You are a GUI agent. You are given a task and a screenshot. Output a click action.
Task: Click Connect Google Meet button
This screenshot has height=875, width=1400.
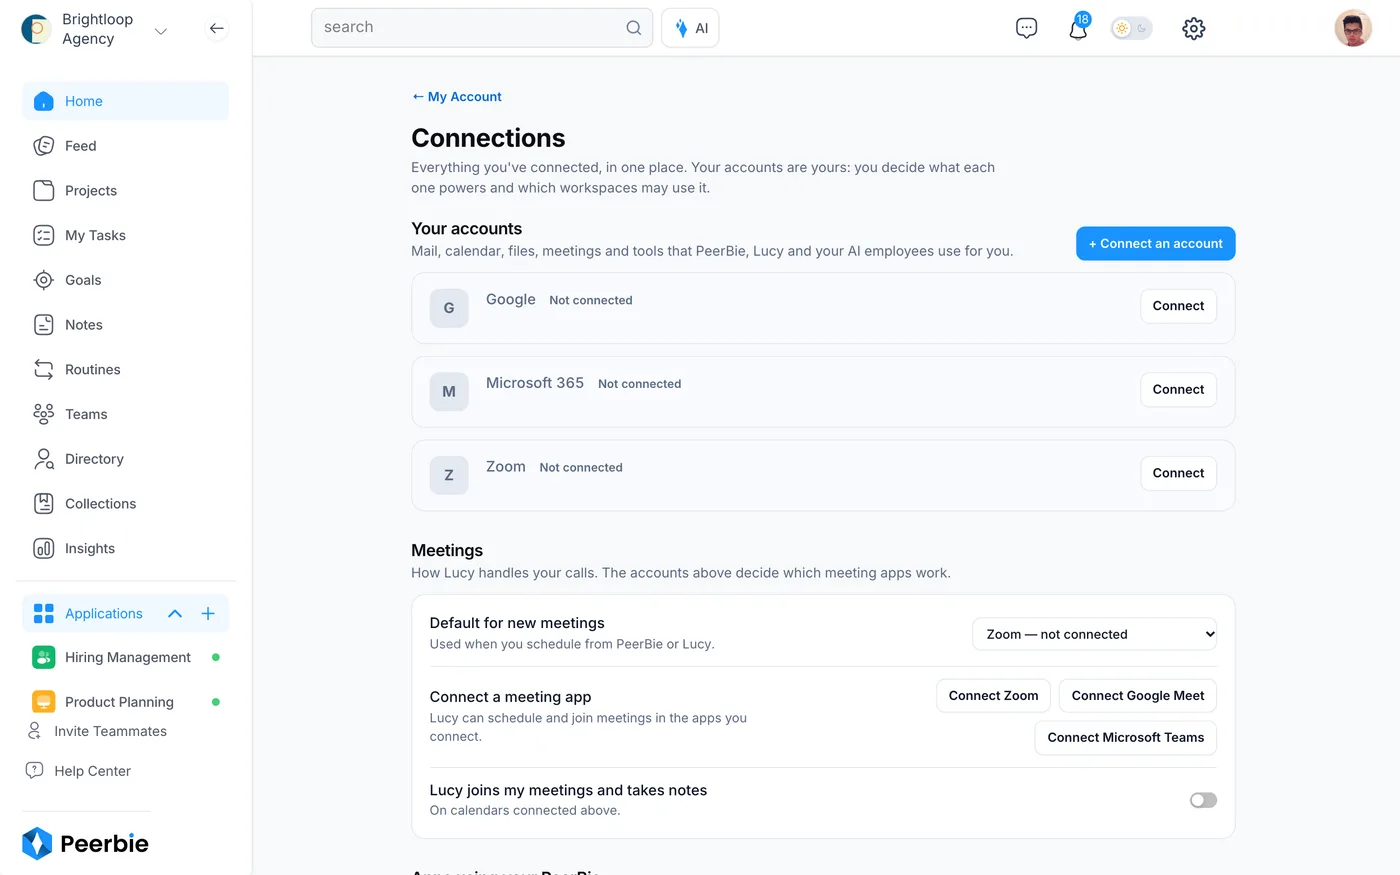[1138, 696]
